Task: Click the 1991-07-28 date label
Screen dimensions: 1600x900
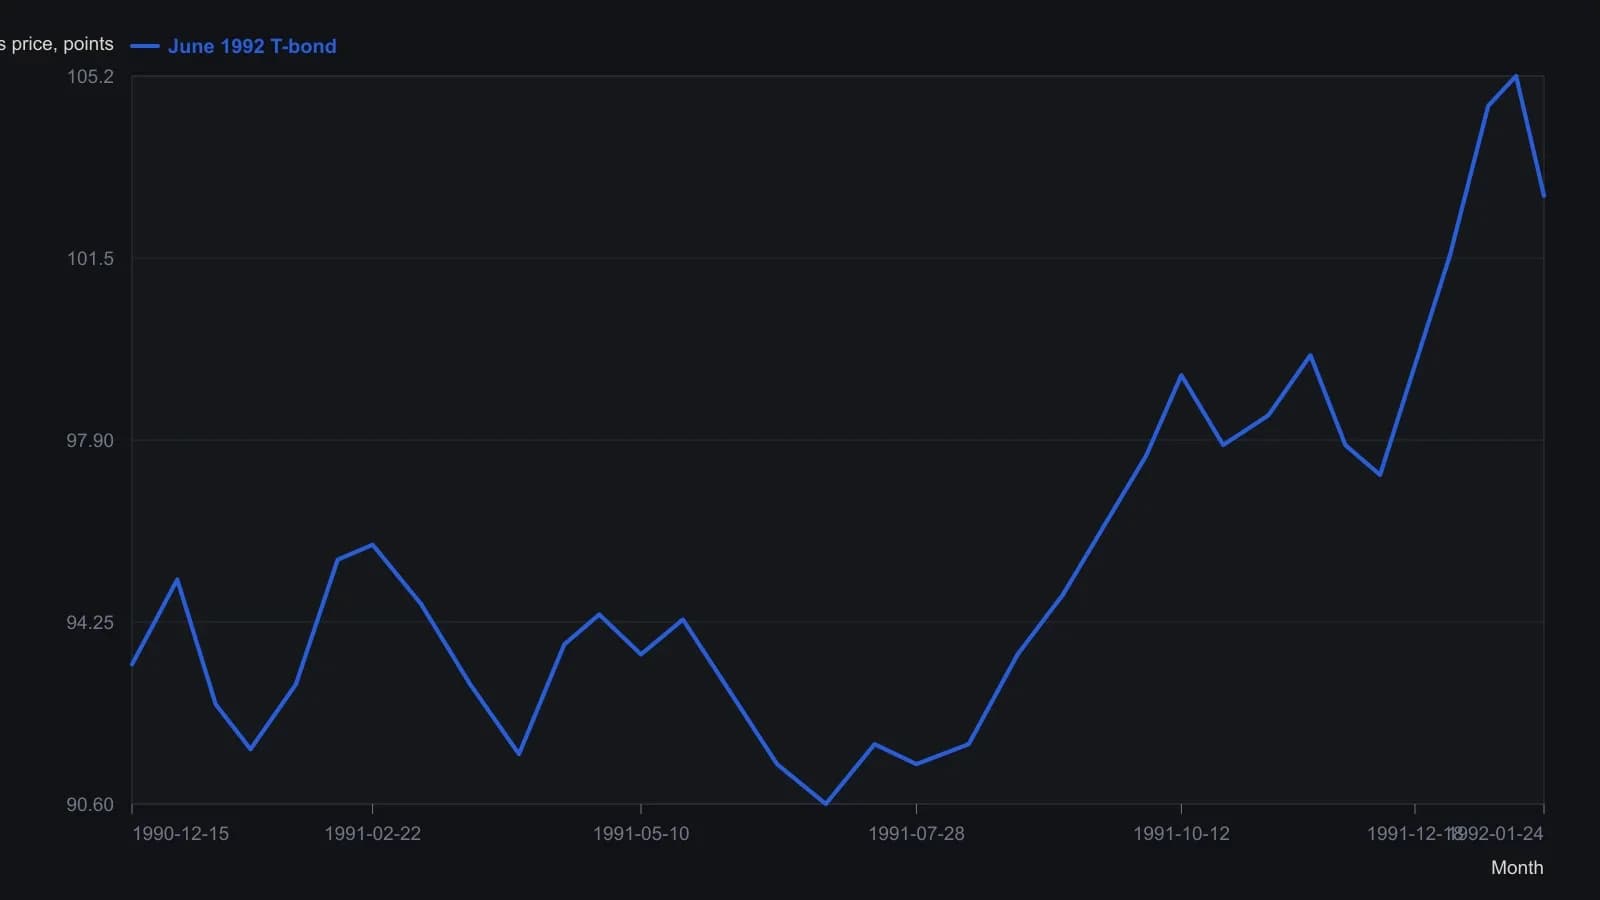Action: pyautogui.click(x=916, y=834)
